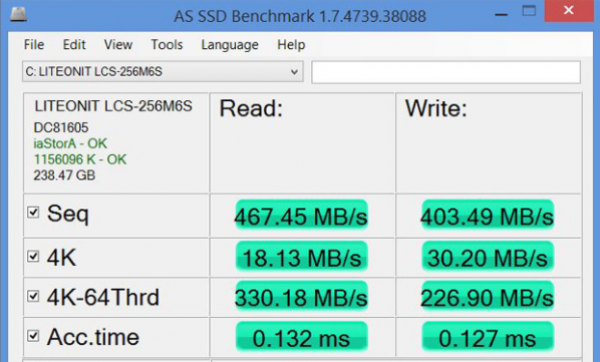
Task: Open the Tools menu
Action: pos(167,45)
